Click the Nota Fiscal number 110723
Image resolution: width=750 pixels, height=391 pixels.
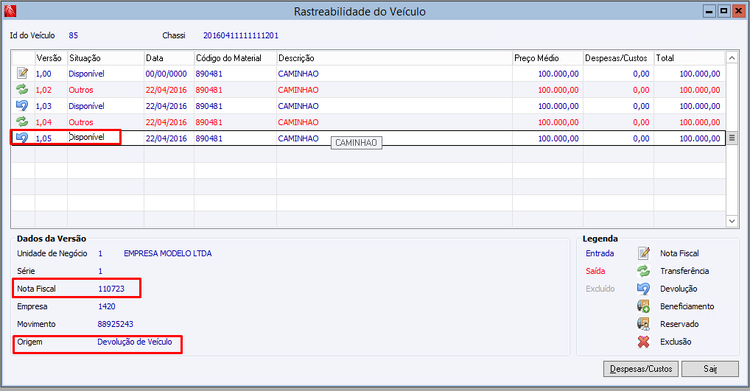click(111, 289)
